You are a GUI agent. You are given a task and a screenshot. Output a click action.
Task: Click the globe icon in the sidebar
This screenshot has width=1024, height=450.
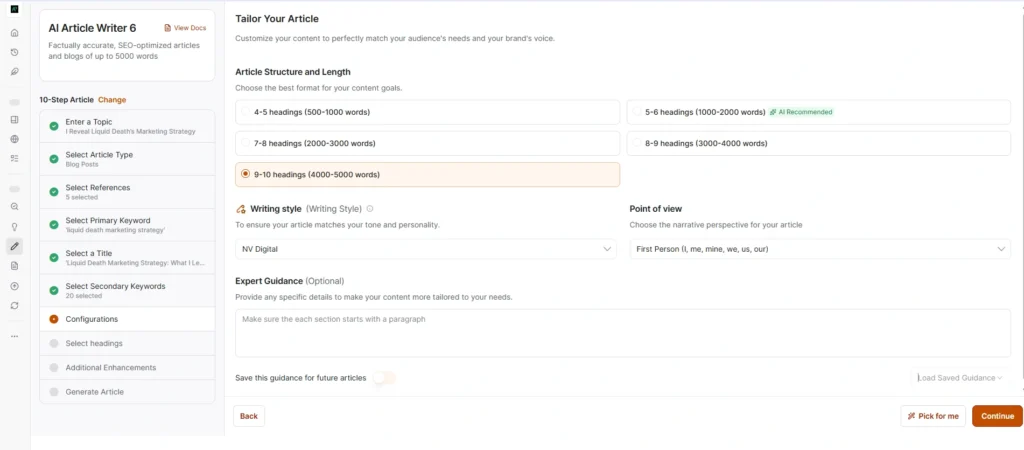[x=14, y=139]
